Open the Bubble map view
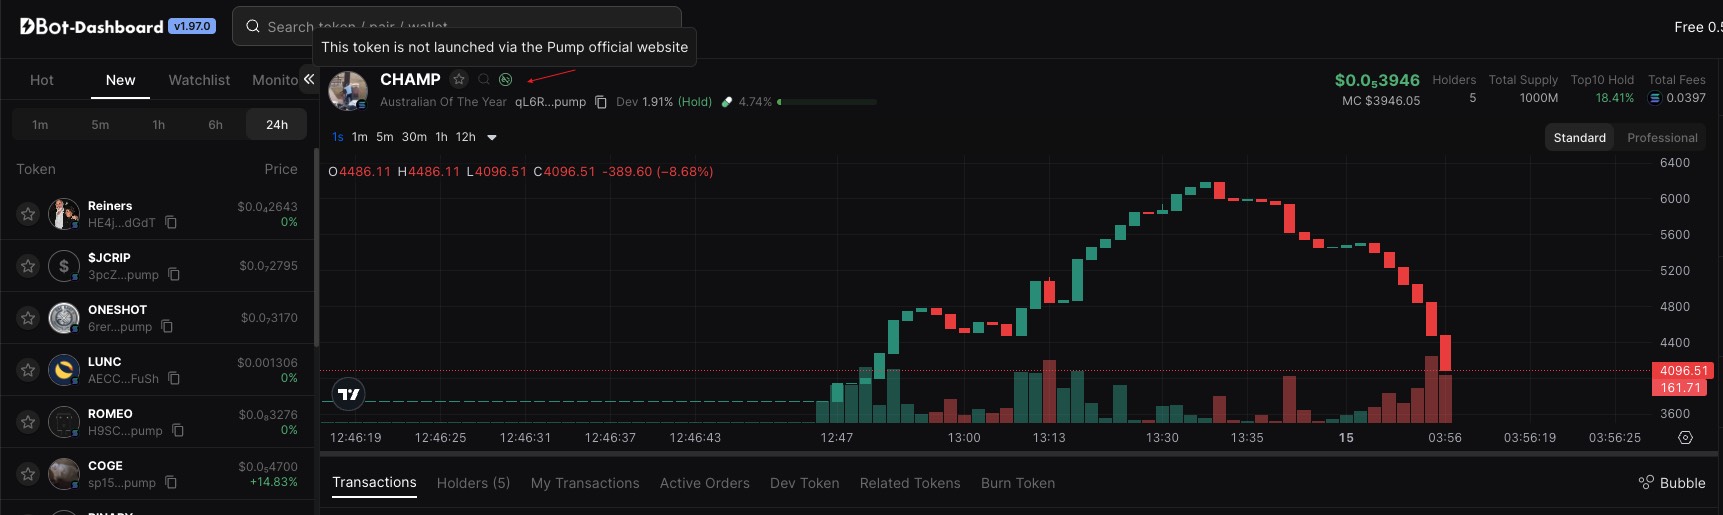1723x515 pixels. pyautogui.click(x=1672, y=483)
